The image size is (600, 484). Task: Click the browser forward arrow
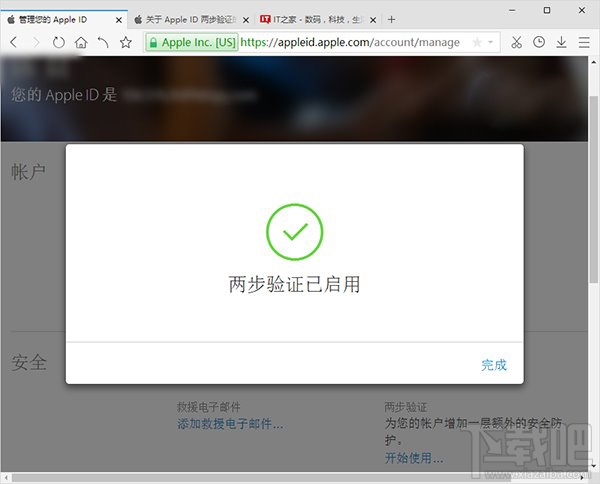click(36, 42)
